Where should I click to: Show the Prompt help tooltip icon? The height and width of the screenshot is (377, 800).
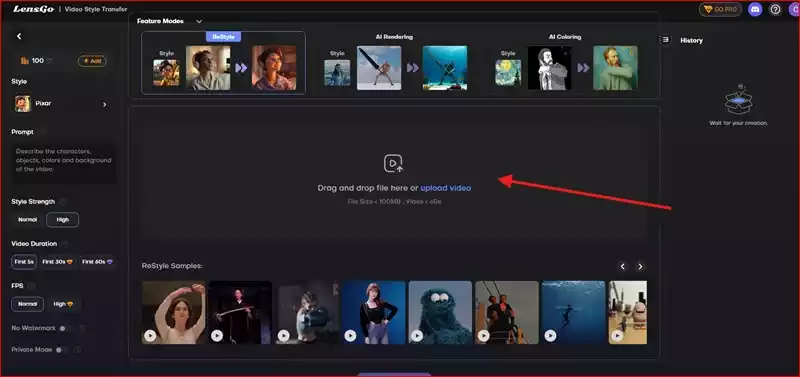[x=43, y=132]
